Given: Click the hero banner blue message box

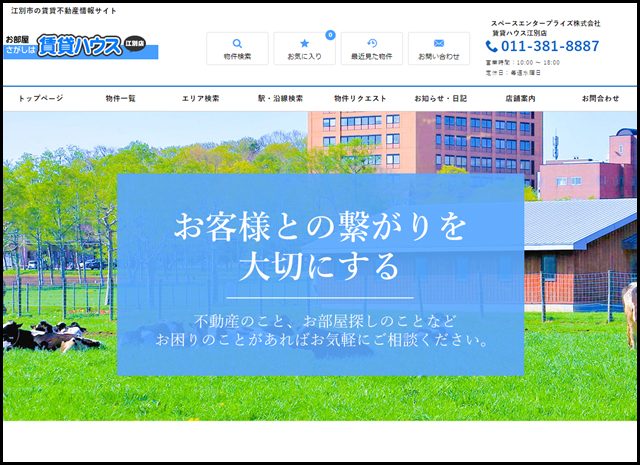Looking at the screenshot, I should (x=321, y=275).
